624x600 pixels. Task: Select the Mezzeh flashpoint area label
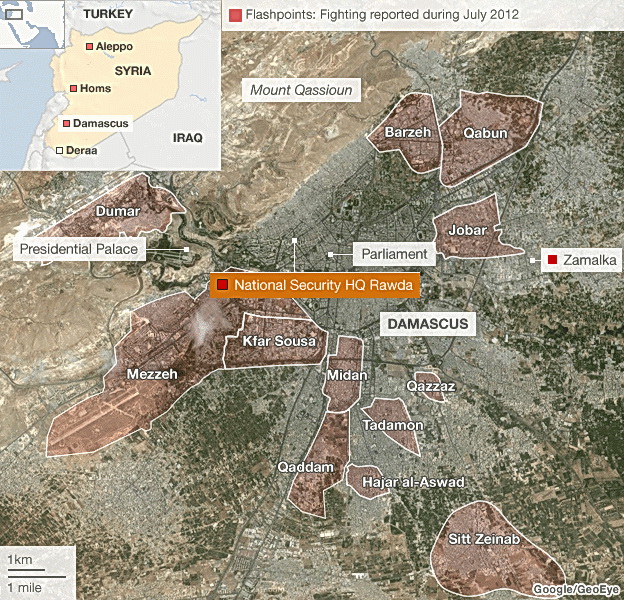click(152, 375)
